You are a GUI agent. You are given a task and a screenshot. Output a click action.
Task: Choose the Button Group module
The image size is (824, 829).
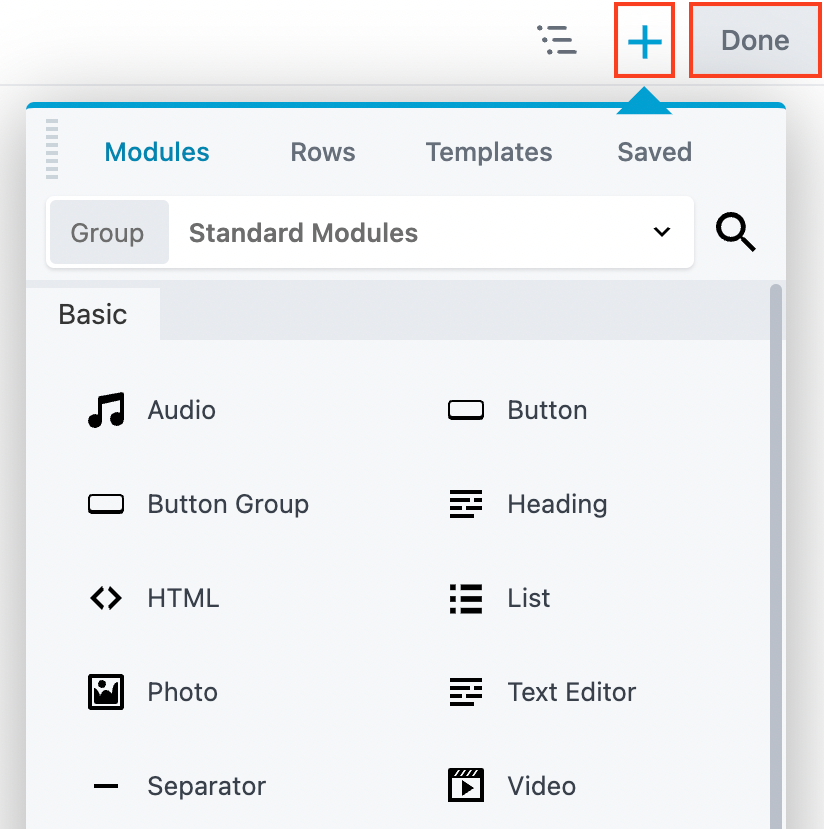point(227,504)
